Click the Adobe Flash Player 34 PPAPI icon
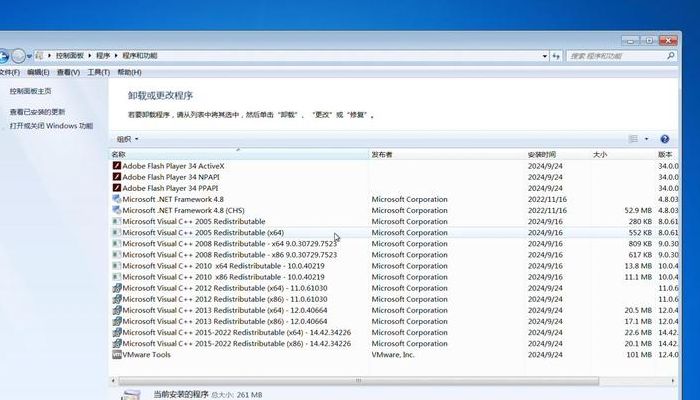700x400 pixels. click(117, 188)
